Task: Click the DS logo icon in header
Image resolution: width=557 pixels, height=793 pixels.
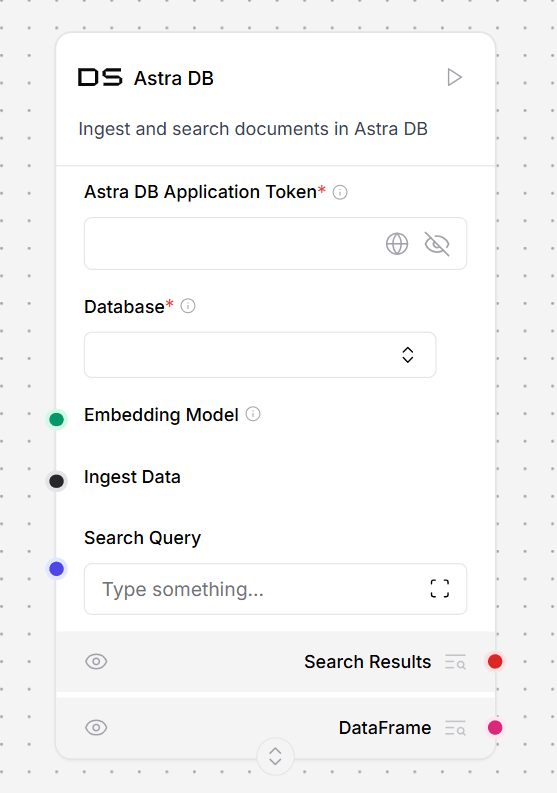Action: 100,77
